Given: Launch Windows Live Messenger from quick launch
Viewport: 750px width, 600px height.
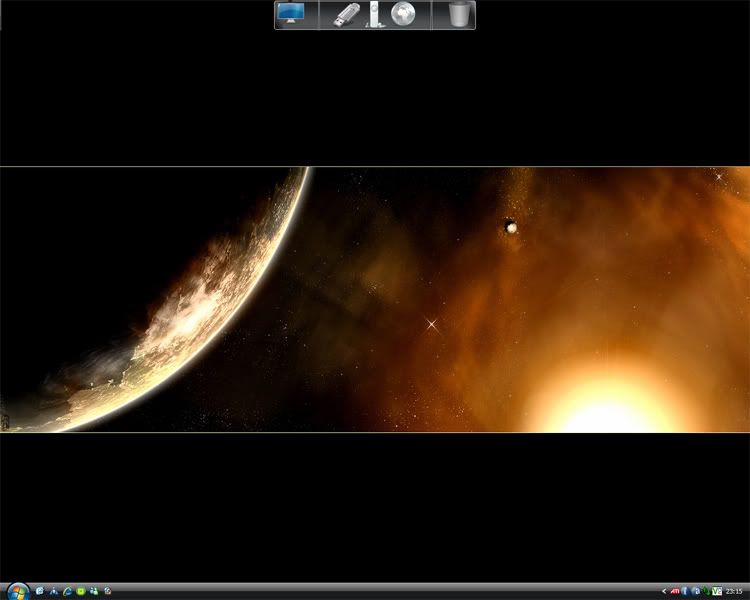Looking at the screenshot, I should tap(94, 591).
